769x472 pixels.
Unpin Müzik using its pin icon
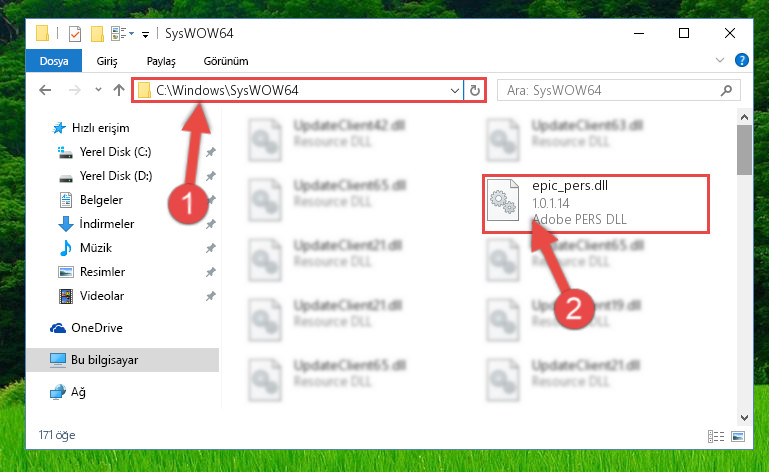click(x=210, y=248)
